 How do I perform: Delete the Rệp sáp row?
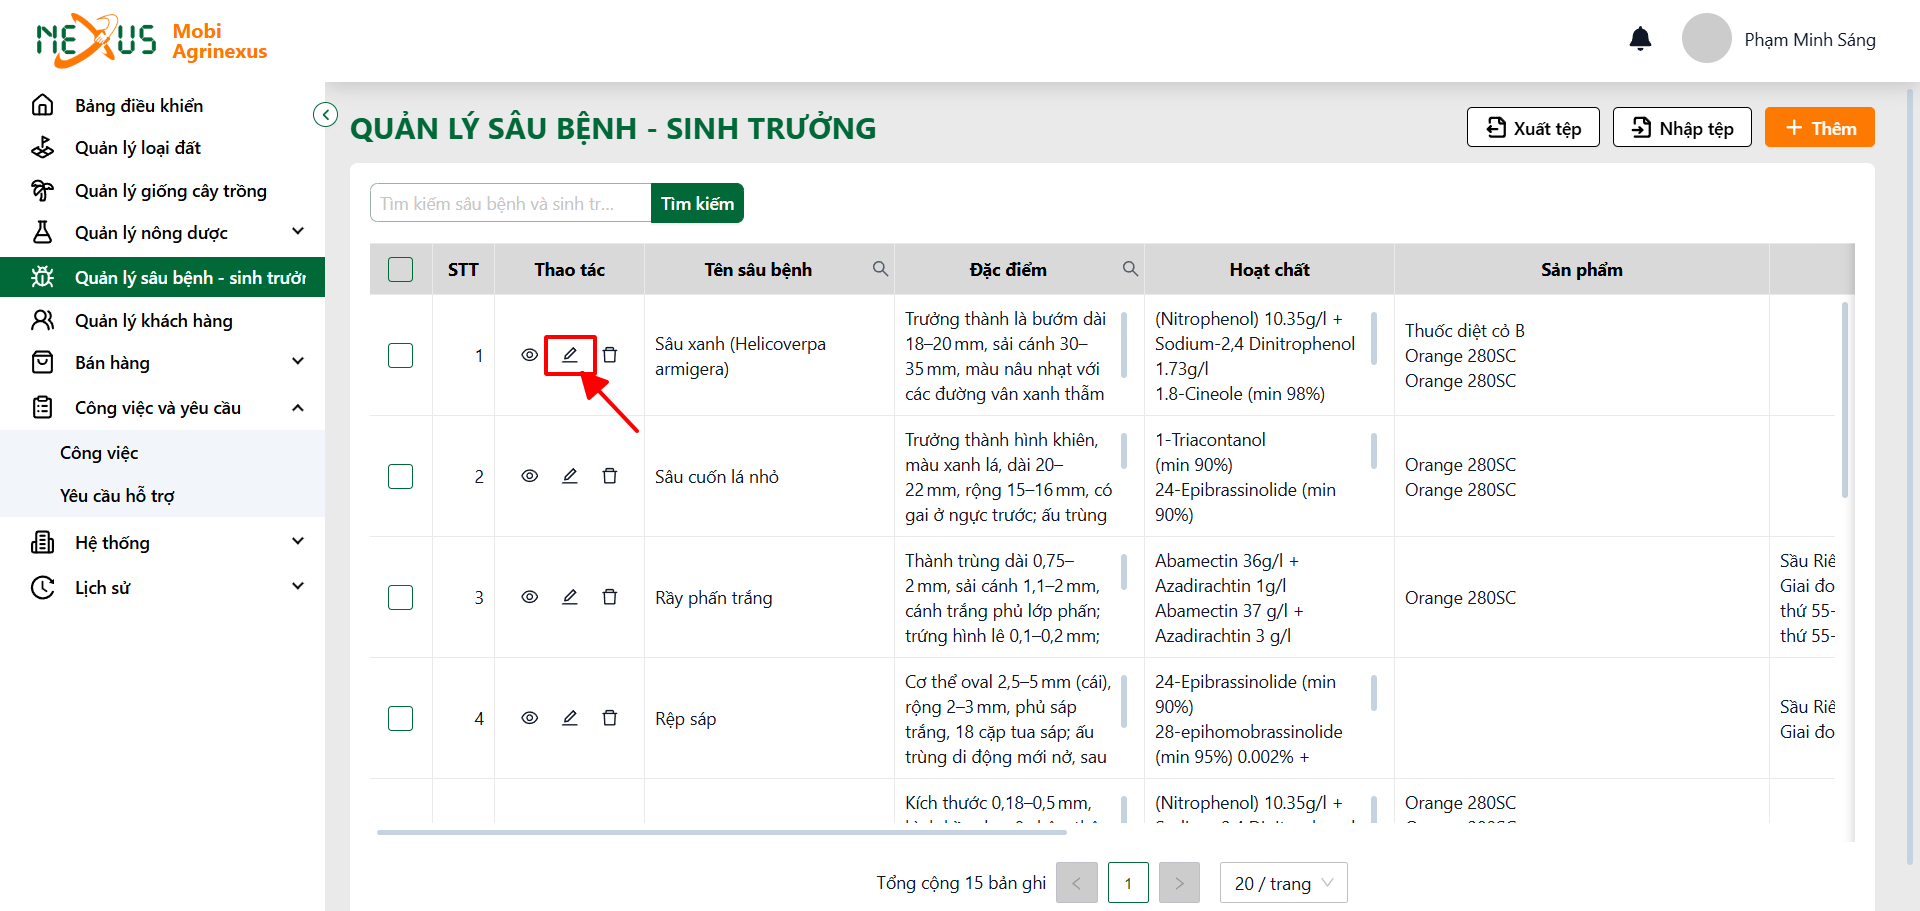point(610,718)
